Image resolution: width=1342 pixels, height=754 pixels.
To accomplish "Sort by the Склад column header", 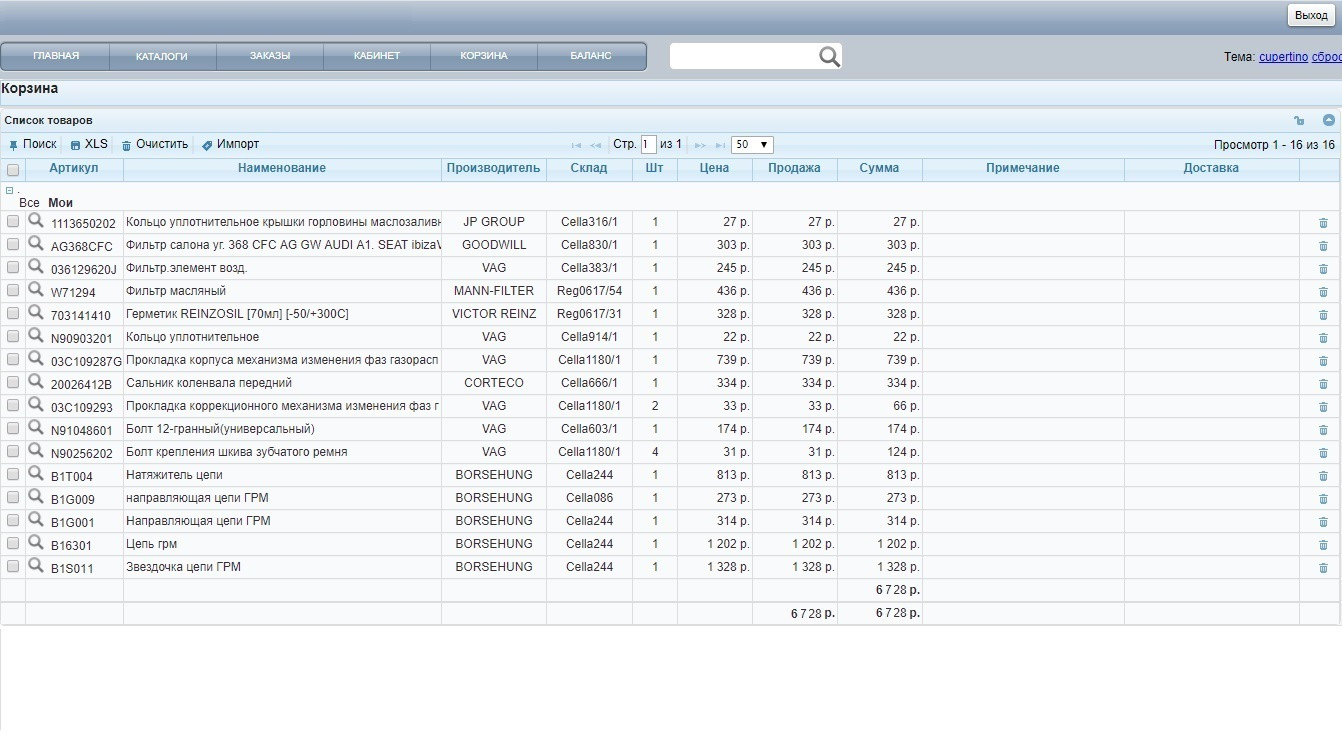I will (x=589, y=168).
